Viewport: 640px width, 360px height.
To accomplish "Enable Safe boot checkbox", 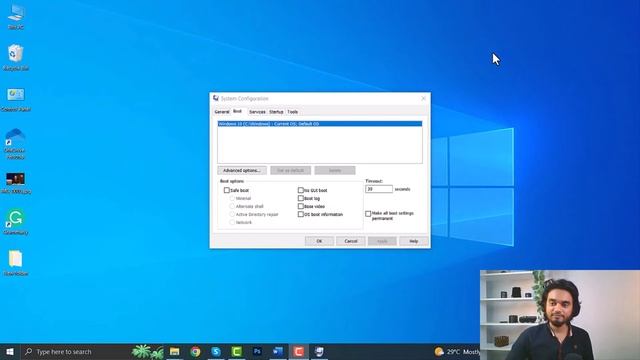I will click(x=227, y=190).
